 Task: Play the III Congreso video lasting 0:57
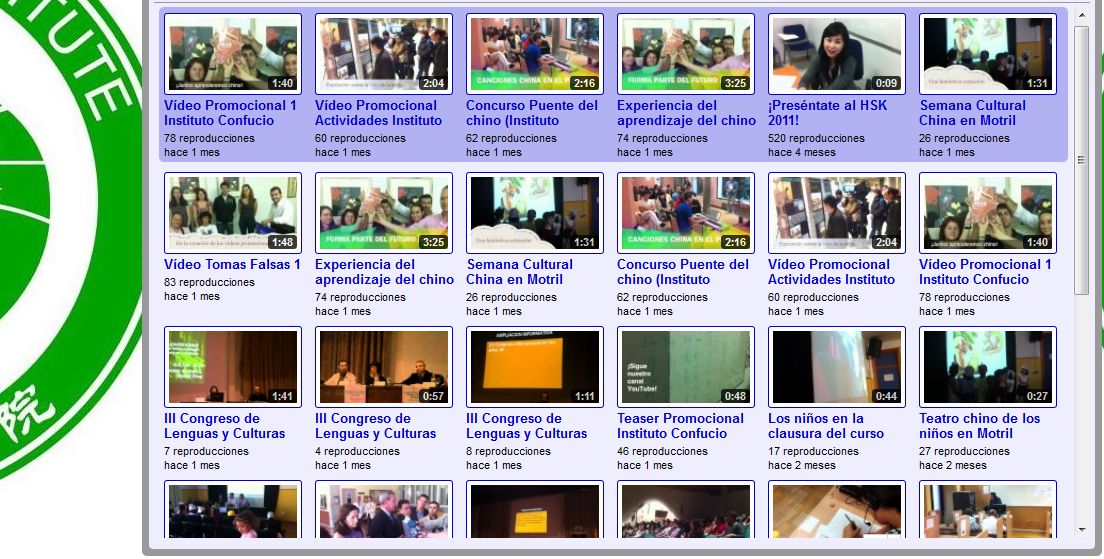click(384, 367)
